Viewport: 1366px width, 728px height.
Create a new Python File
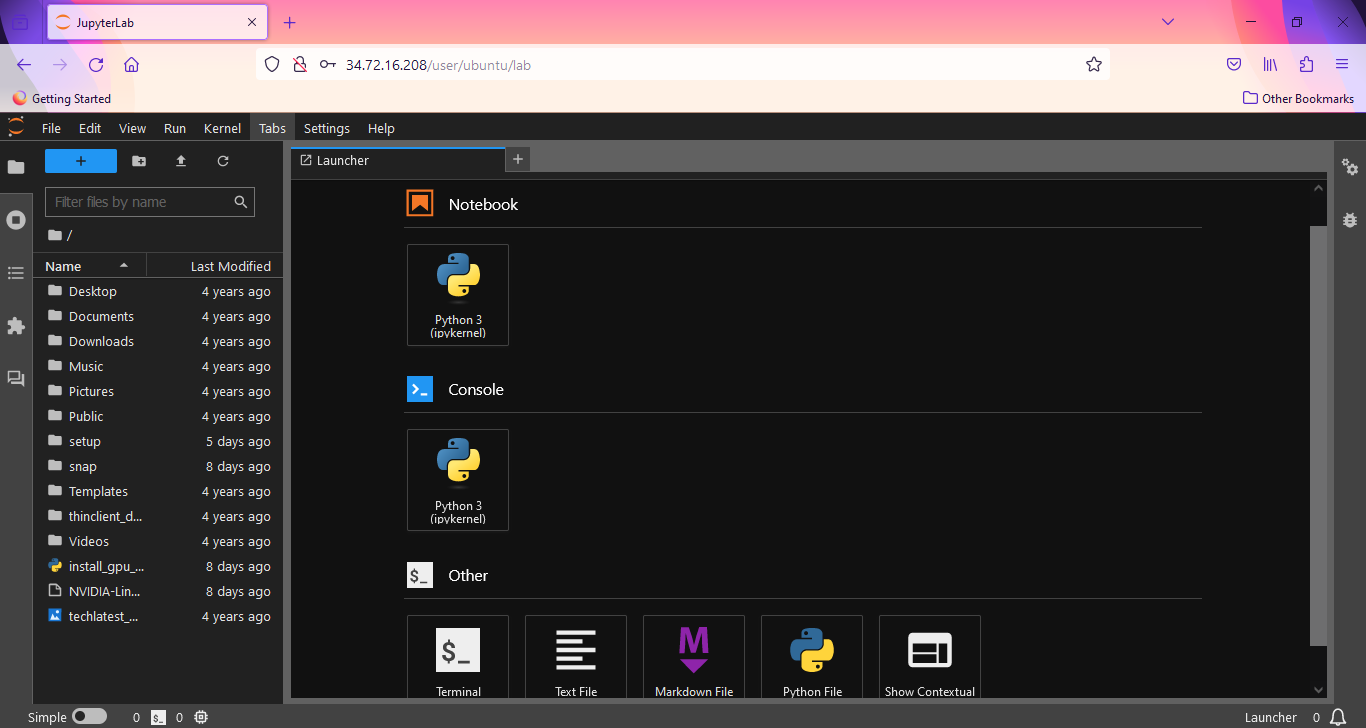tap(812, 657)
